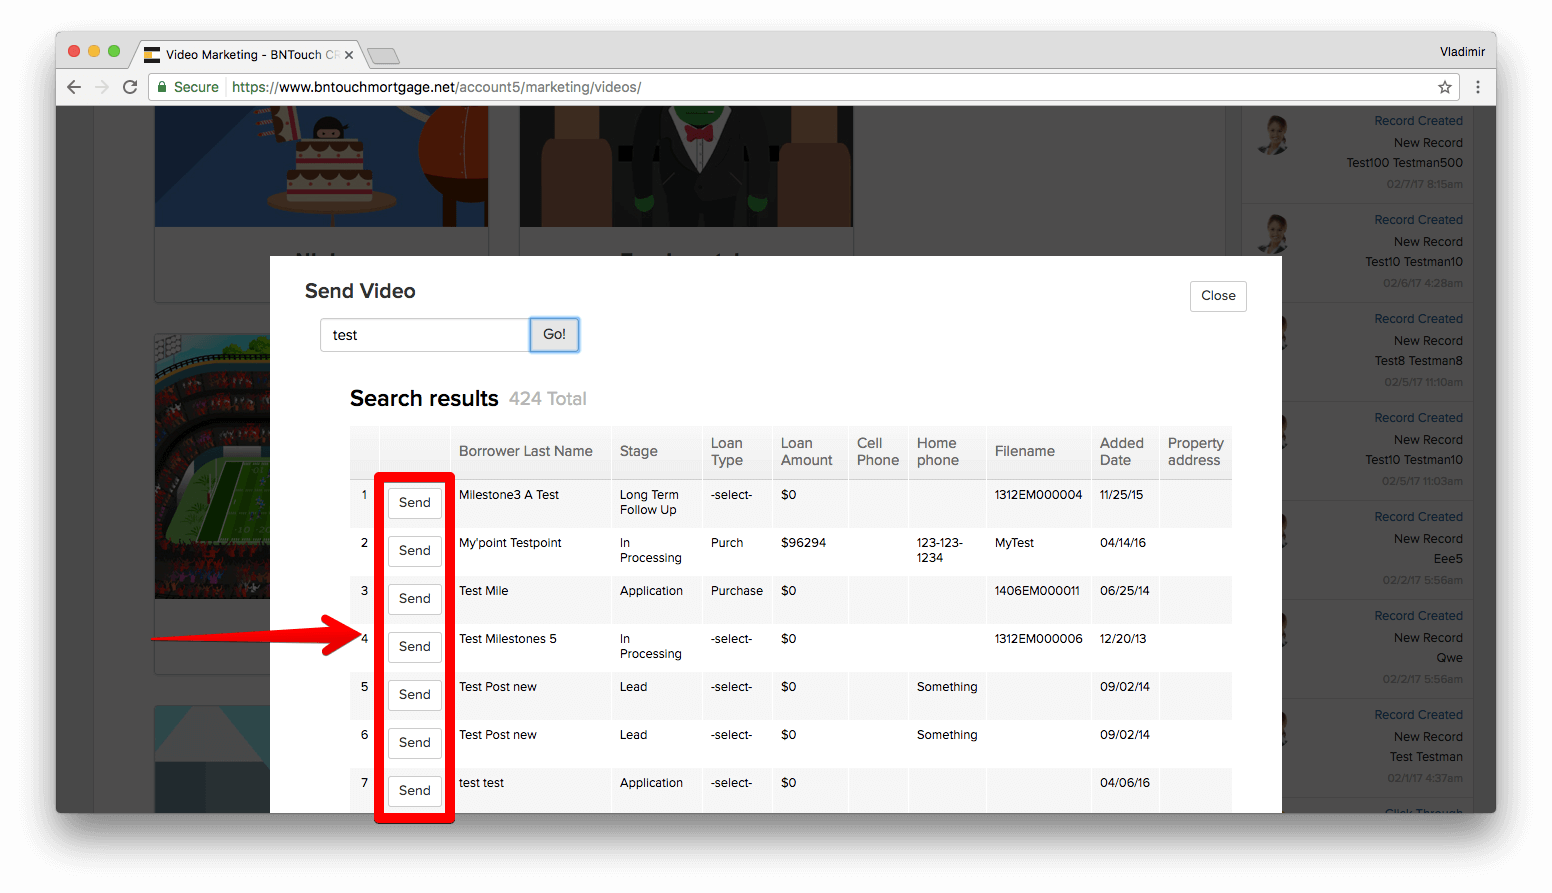Send video to Test Mile
This screenshot has width=1552, height=893.
(414, 599)
